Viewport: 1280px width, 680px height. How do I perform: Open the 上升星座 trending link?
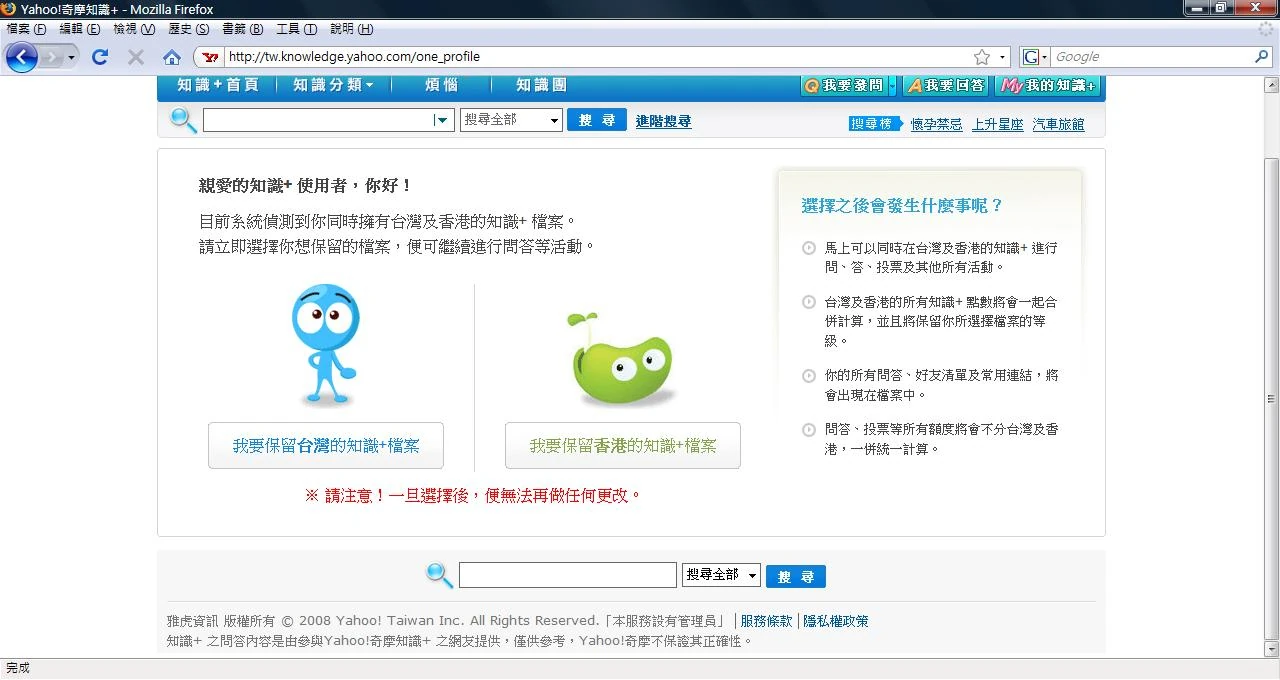click(x=997, y=125)
